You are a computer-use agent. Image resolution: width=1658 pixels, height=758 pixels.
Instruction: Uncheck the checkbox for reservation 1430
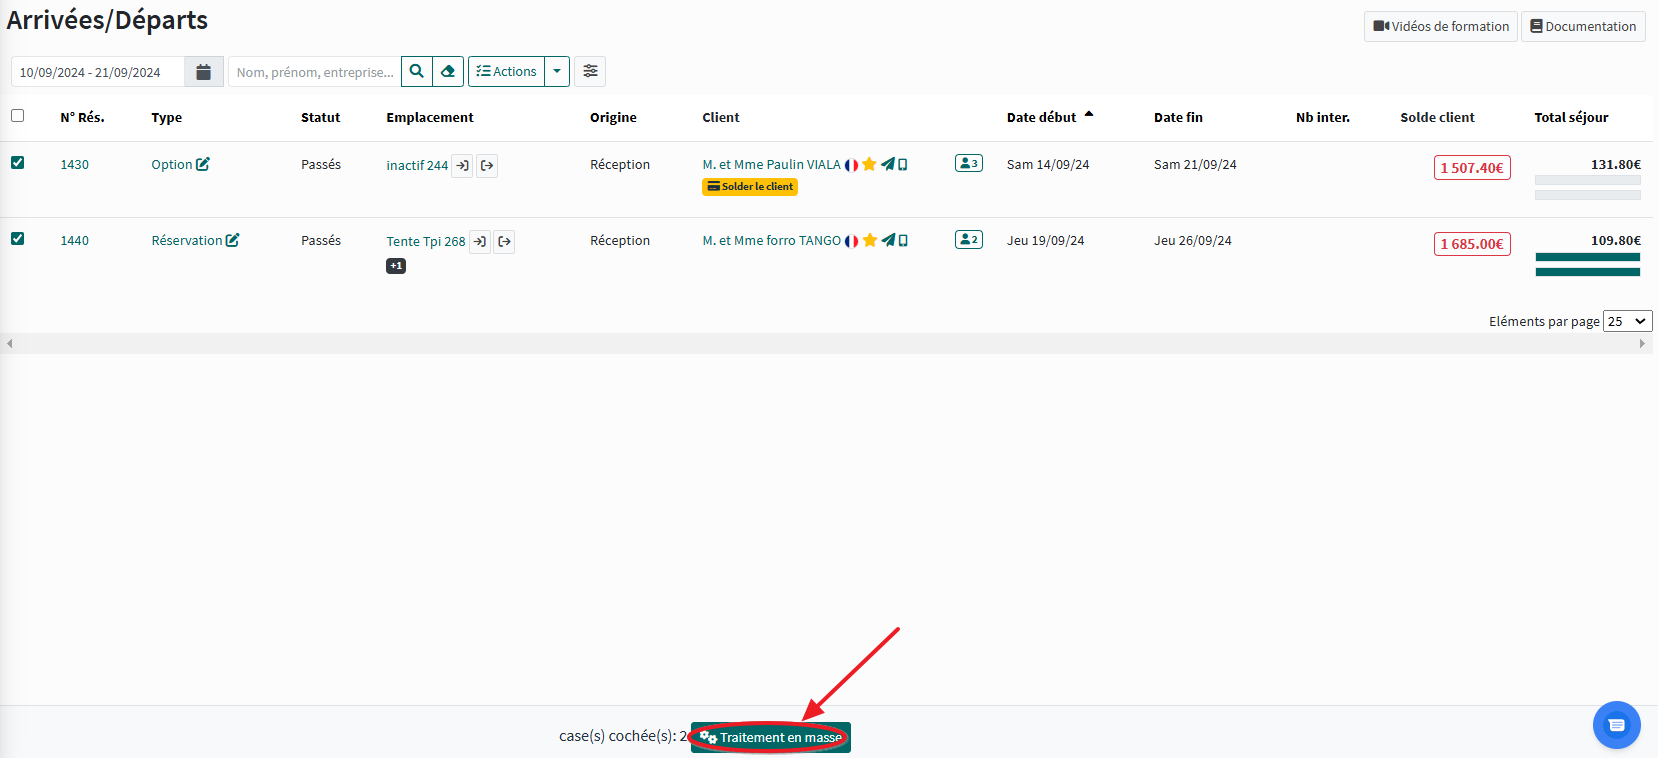click(18, 163)
